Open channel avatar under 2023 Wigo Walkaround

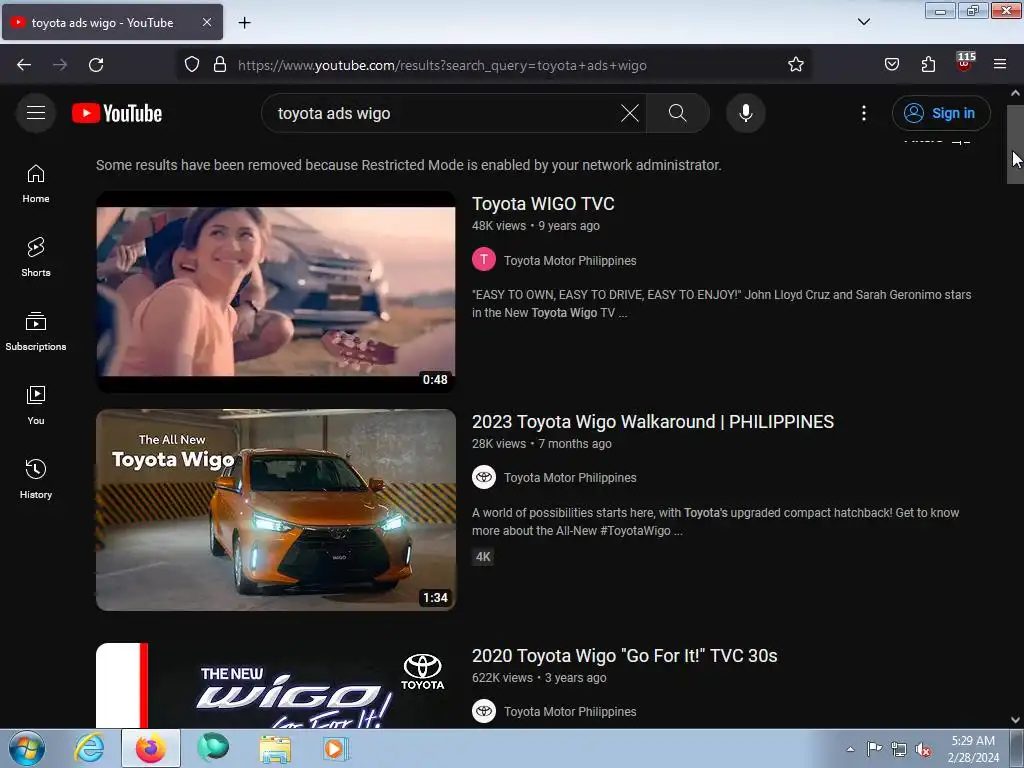(484, 477)
